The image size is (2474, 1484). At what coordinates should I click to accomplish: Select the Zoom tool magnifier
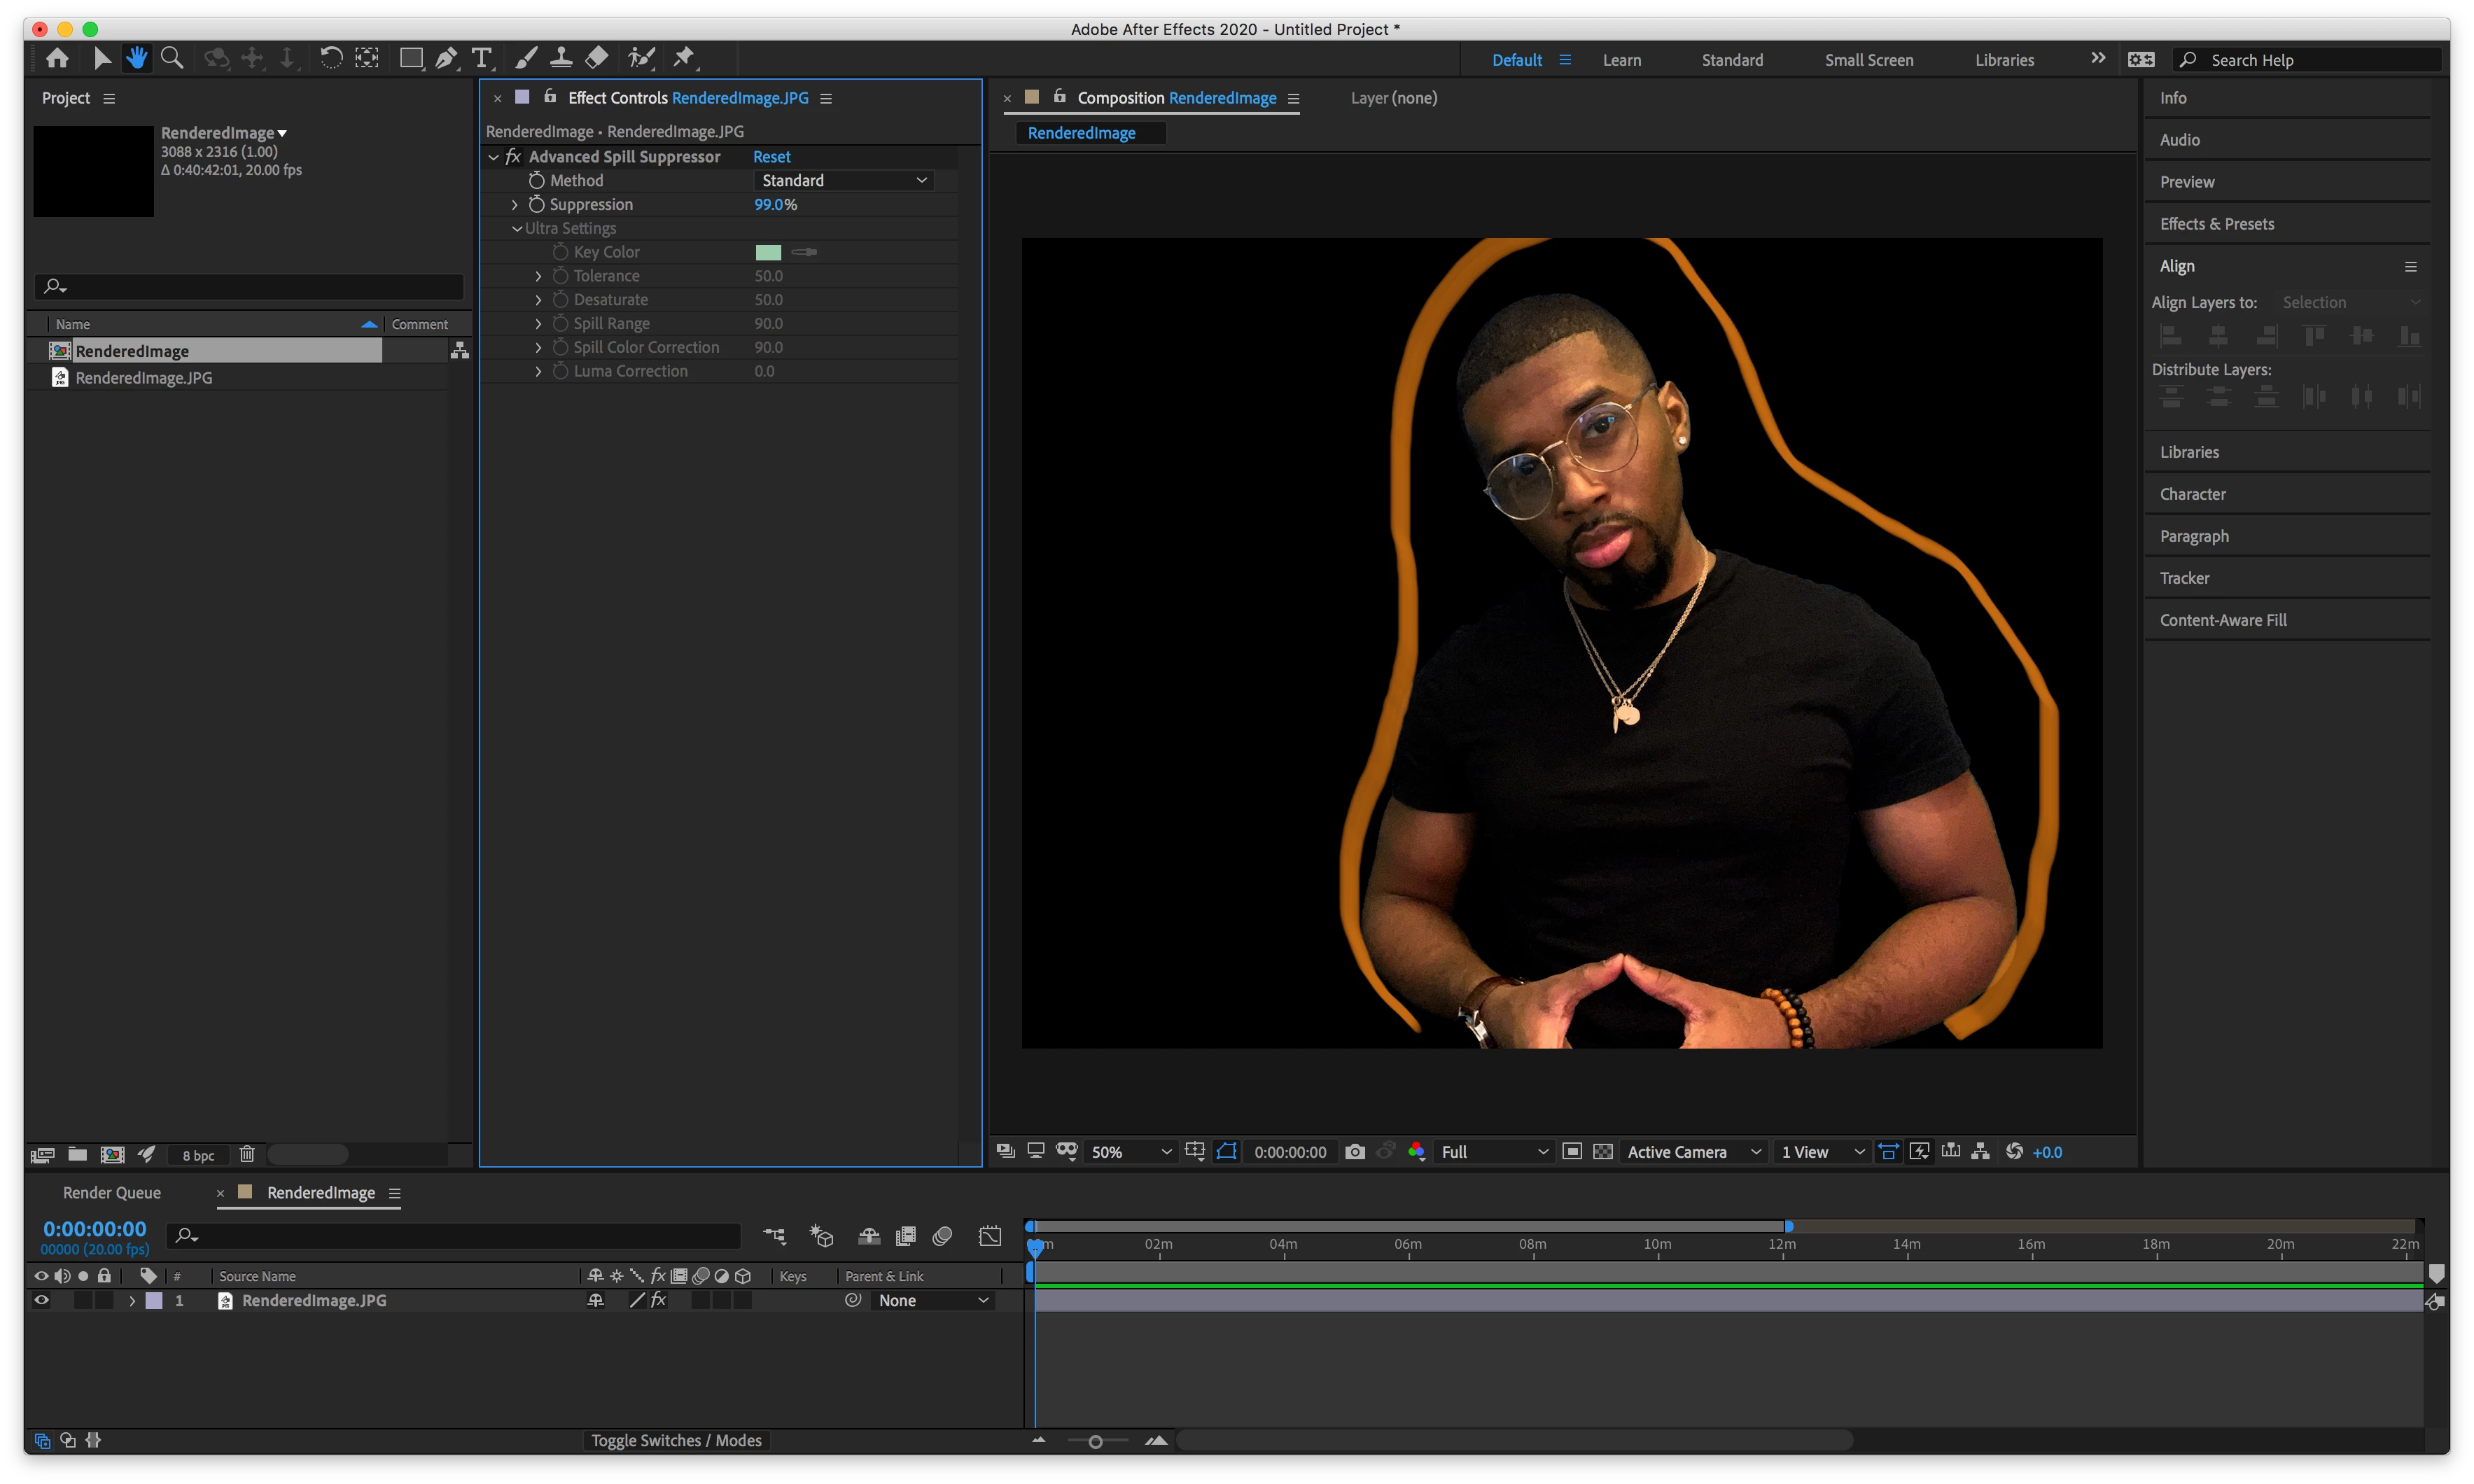pyautogui.click(x=172, y=58)
